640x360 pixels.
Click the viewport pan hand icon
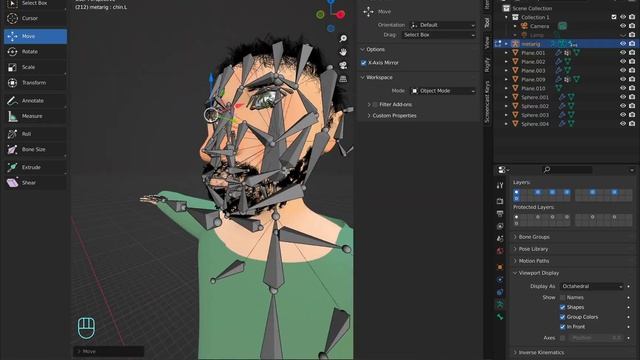(343, 52)
